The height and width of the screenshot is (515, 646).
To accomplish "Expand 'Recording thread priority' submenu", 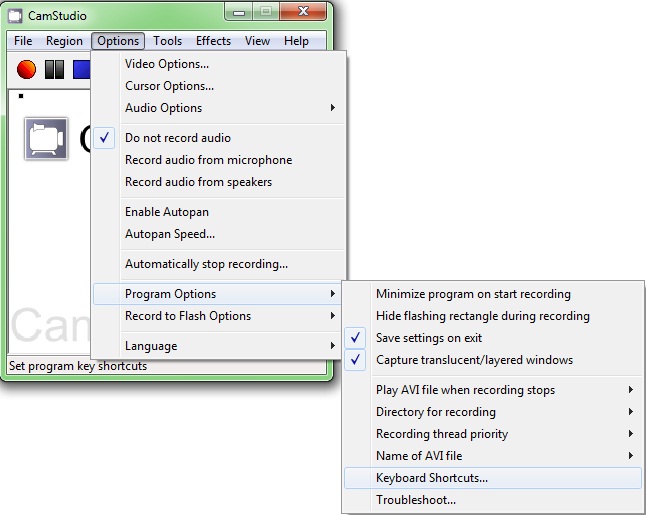I will [493, 433].
